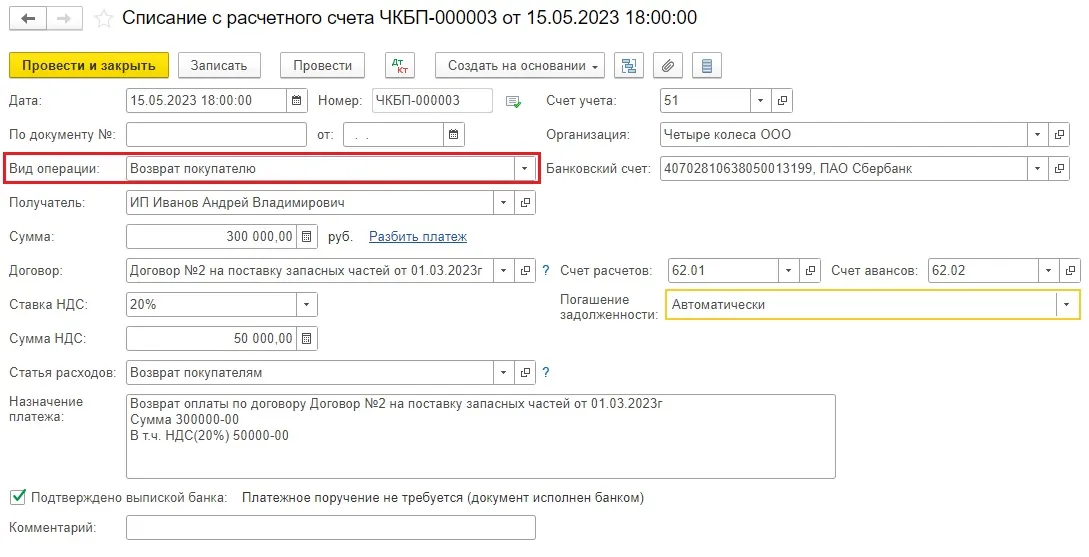Viewport: 1089px width, 557px height.
Task: Toggle Подтверждено выпиской банка checkbox
Action: pyautogui.click(x=17, y=497)
